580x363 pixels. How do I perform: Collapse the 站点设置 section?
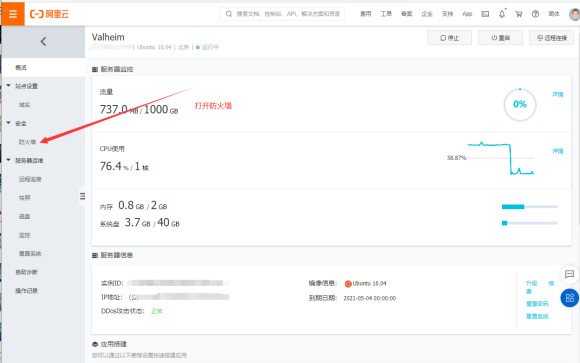(x=9, y=86)
